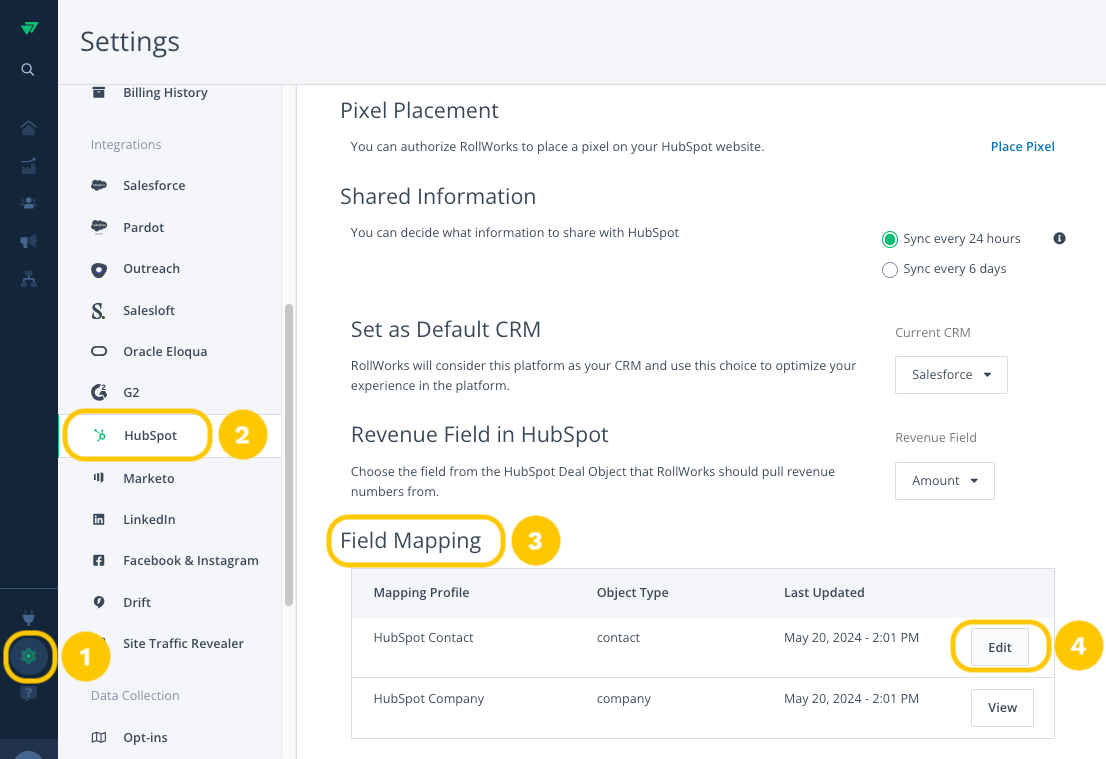Click the sidebar vertical scrollbar
The height and width of the screenshot is (759, 1106).
coord(288,454)
